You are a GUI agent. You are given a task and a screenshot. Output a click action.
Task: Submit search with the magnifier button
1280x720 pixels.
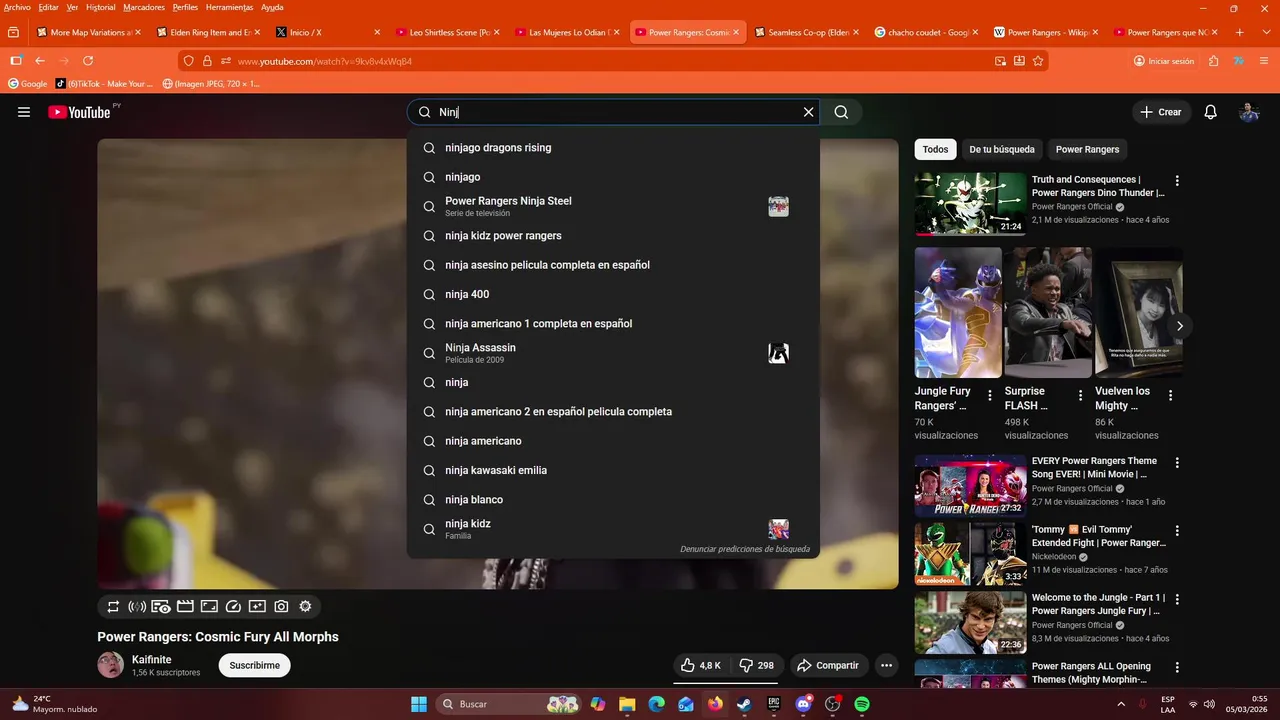[841, 112]
